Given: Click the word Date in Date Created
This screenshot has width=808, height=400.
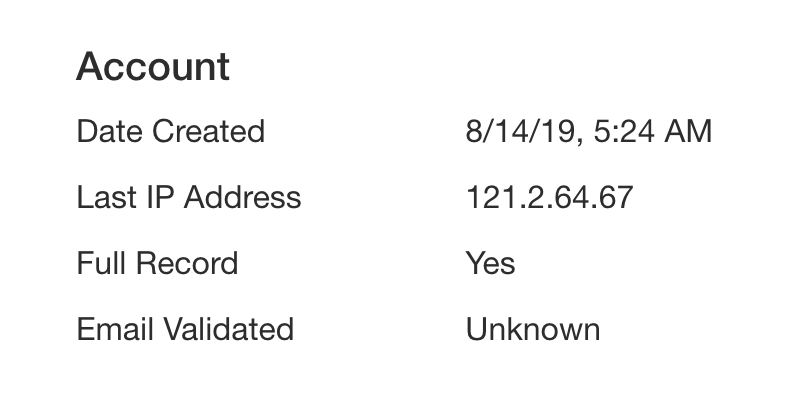Looking at the screenshot, I should (x=109, y=131).
